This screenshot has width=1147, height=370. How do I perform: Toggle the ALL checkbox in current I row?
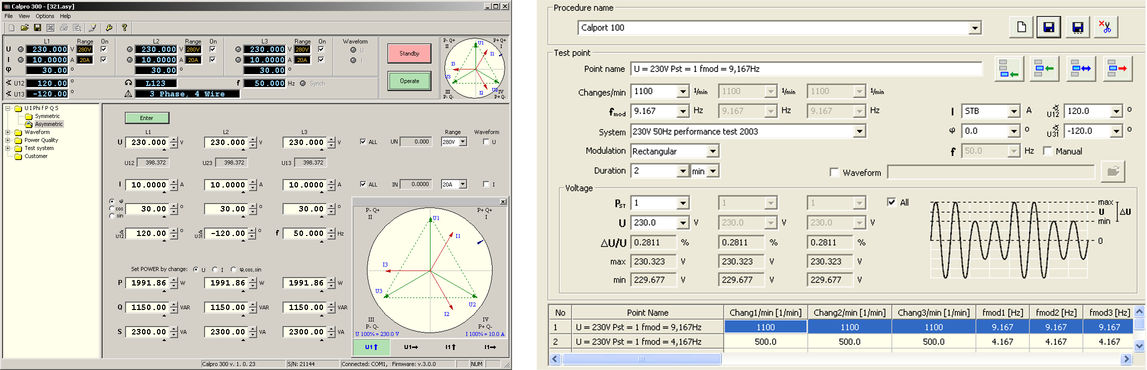pyautogui.click(x=363, y=184)
